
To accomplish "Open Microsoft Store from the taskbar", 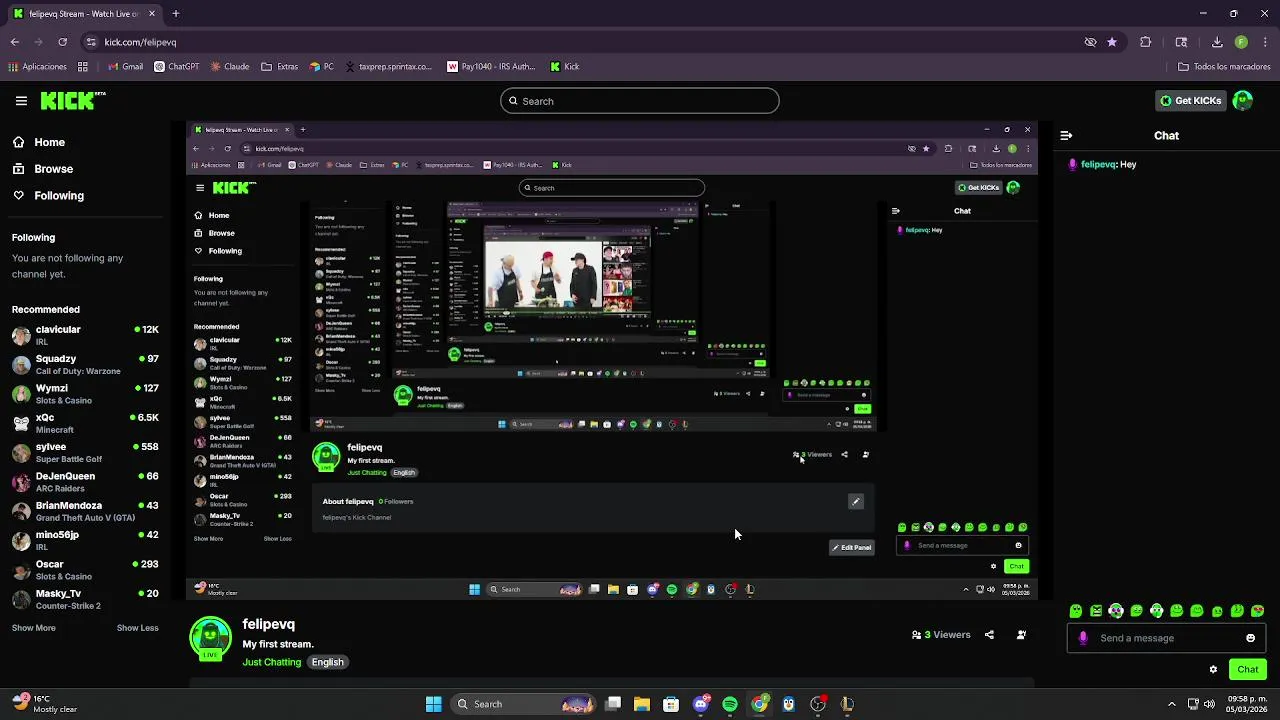I will (x=671, y=704).
